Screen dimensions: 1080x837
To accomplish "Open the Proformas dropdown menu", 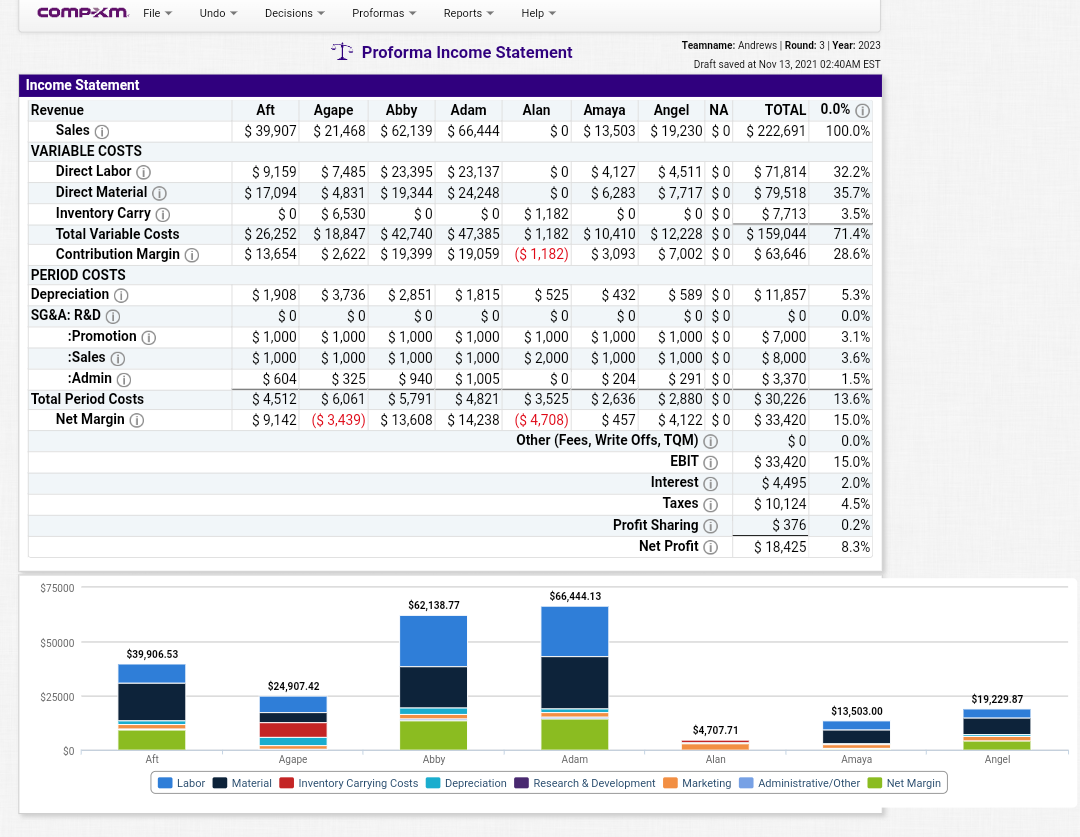I will point(384,13).
